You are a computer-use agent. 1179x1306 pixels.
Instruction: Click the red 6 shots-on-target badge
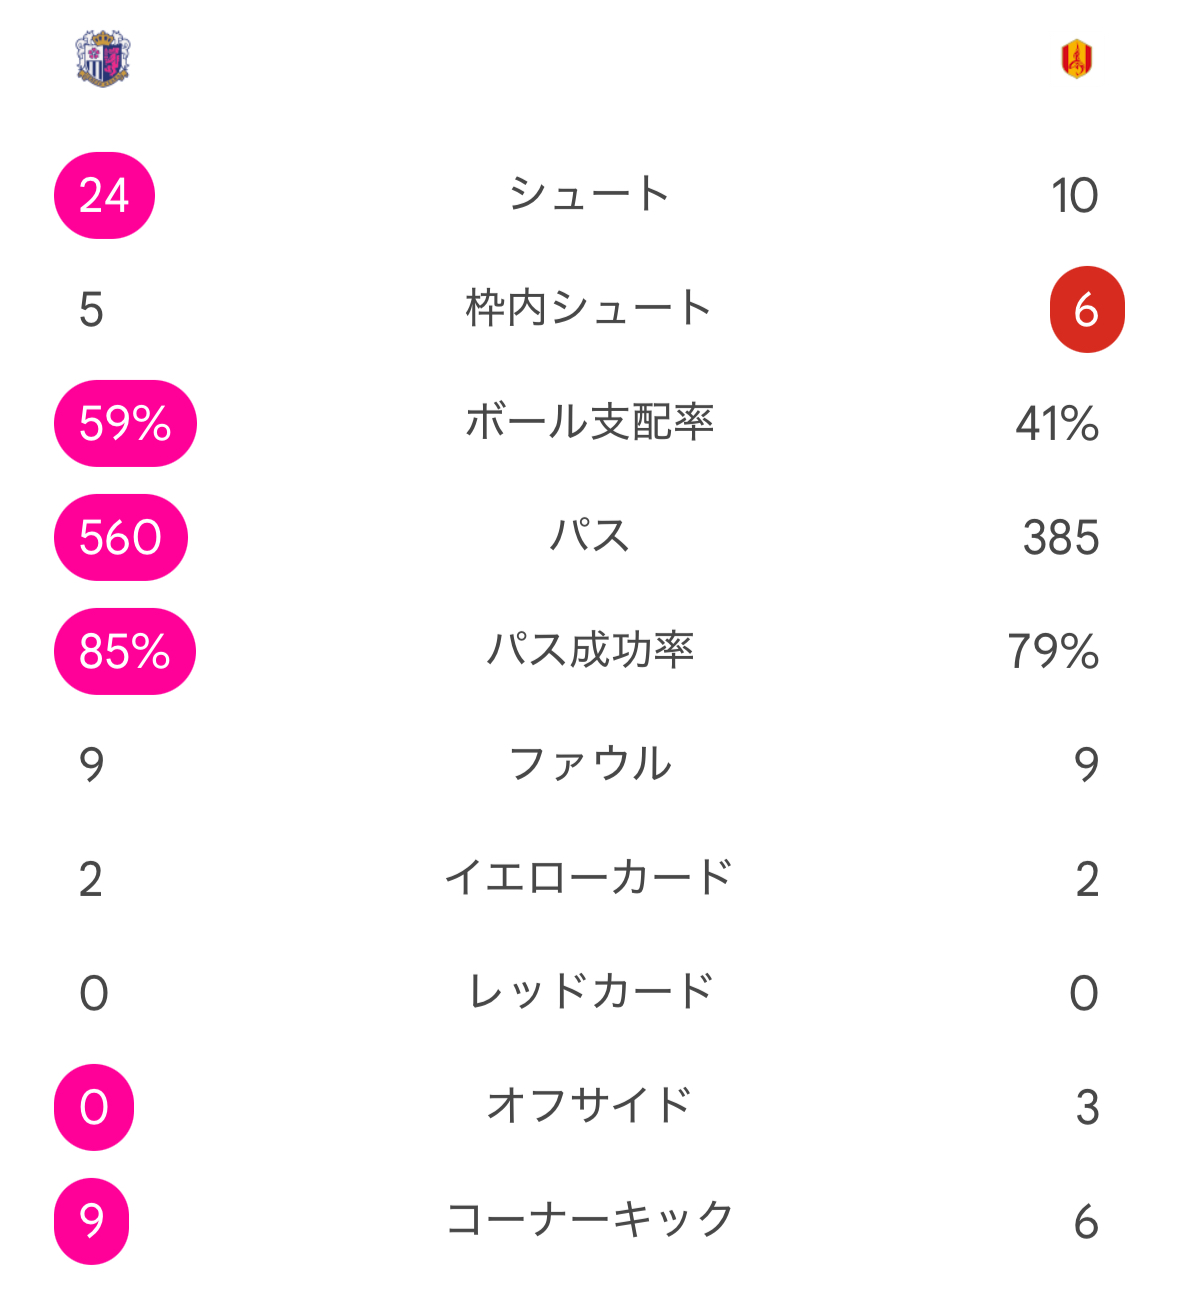pyautogui.click(x=1087, y=309)
